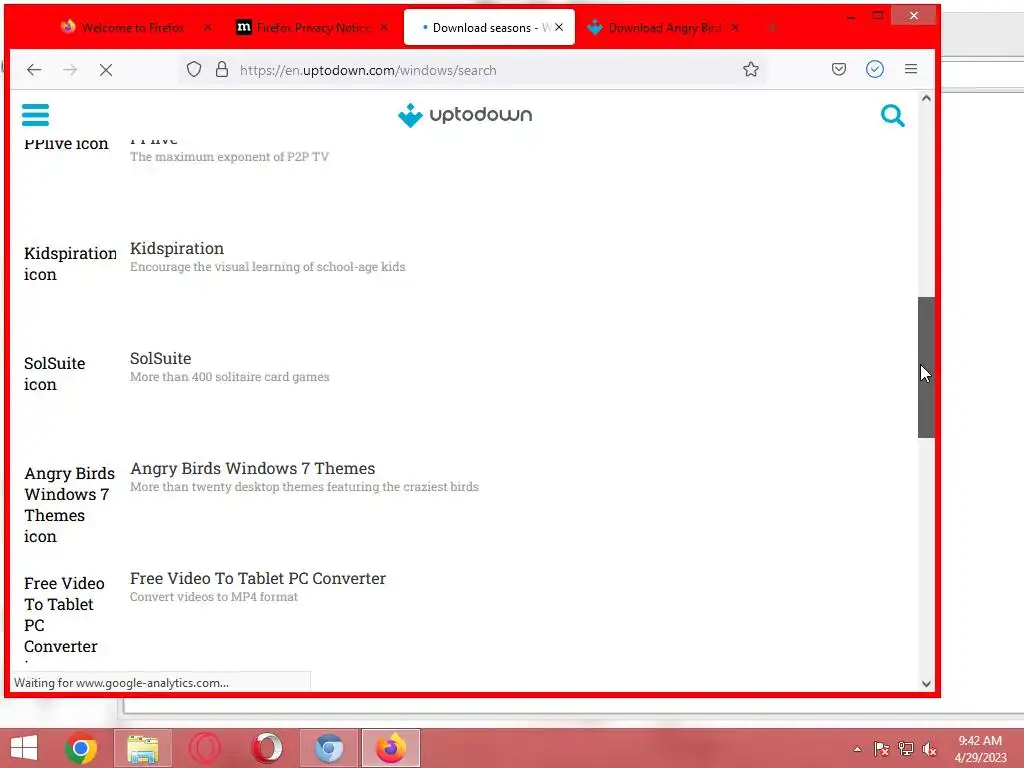The image size is (1024, 768).
Task: Open the tracking protection shield icon
Action: pos(194,70)
